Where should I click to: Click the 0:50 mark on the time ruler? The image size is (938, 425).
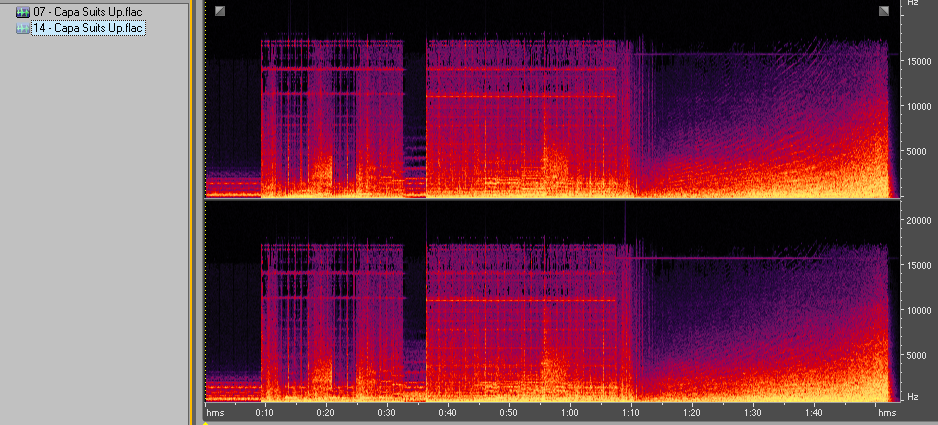pyautogui.click(x=508, y=413)
